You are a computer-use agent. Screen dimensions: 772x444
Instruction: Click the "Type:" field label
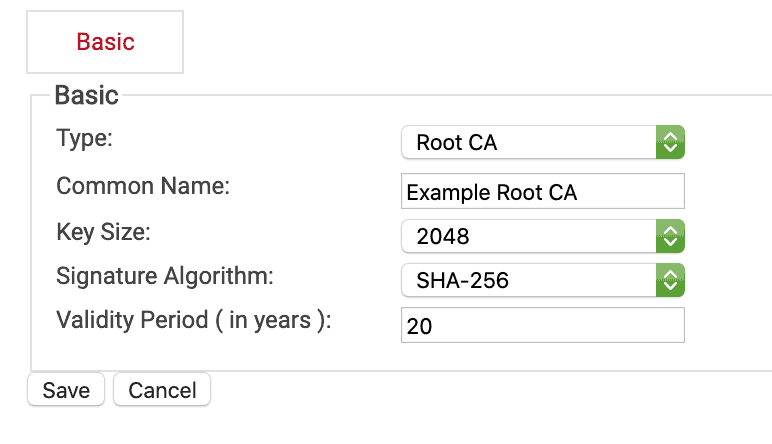click(x=85, y=138)
